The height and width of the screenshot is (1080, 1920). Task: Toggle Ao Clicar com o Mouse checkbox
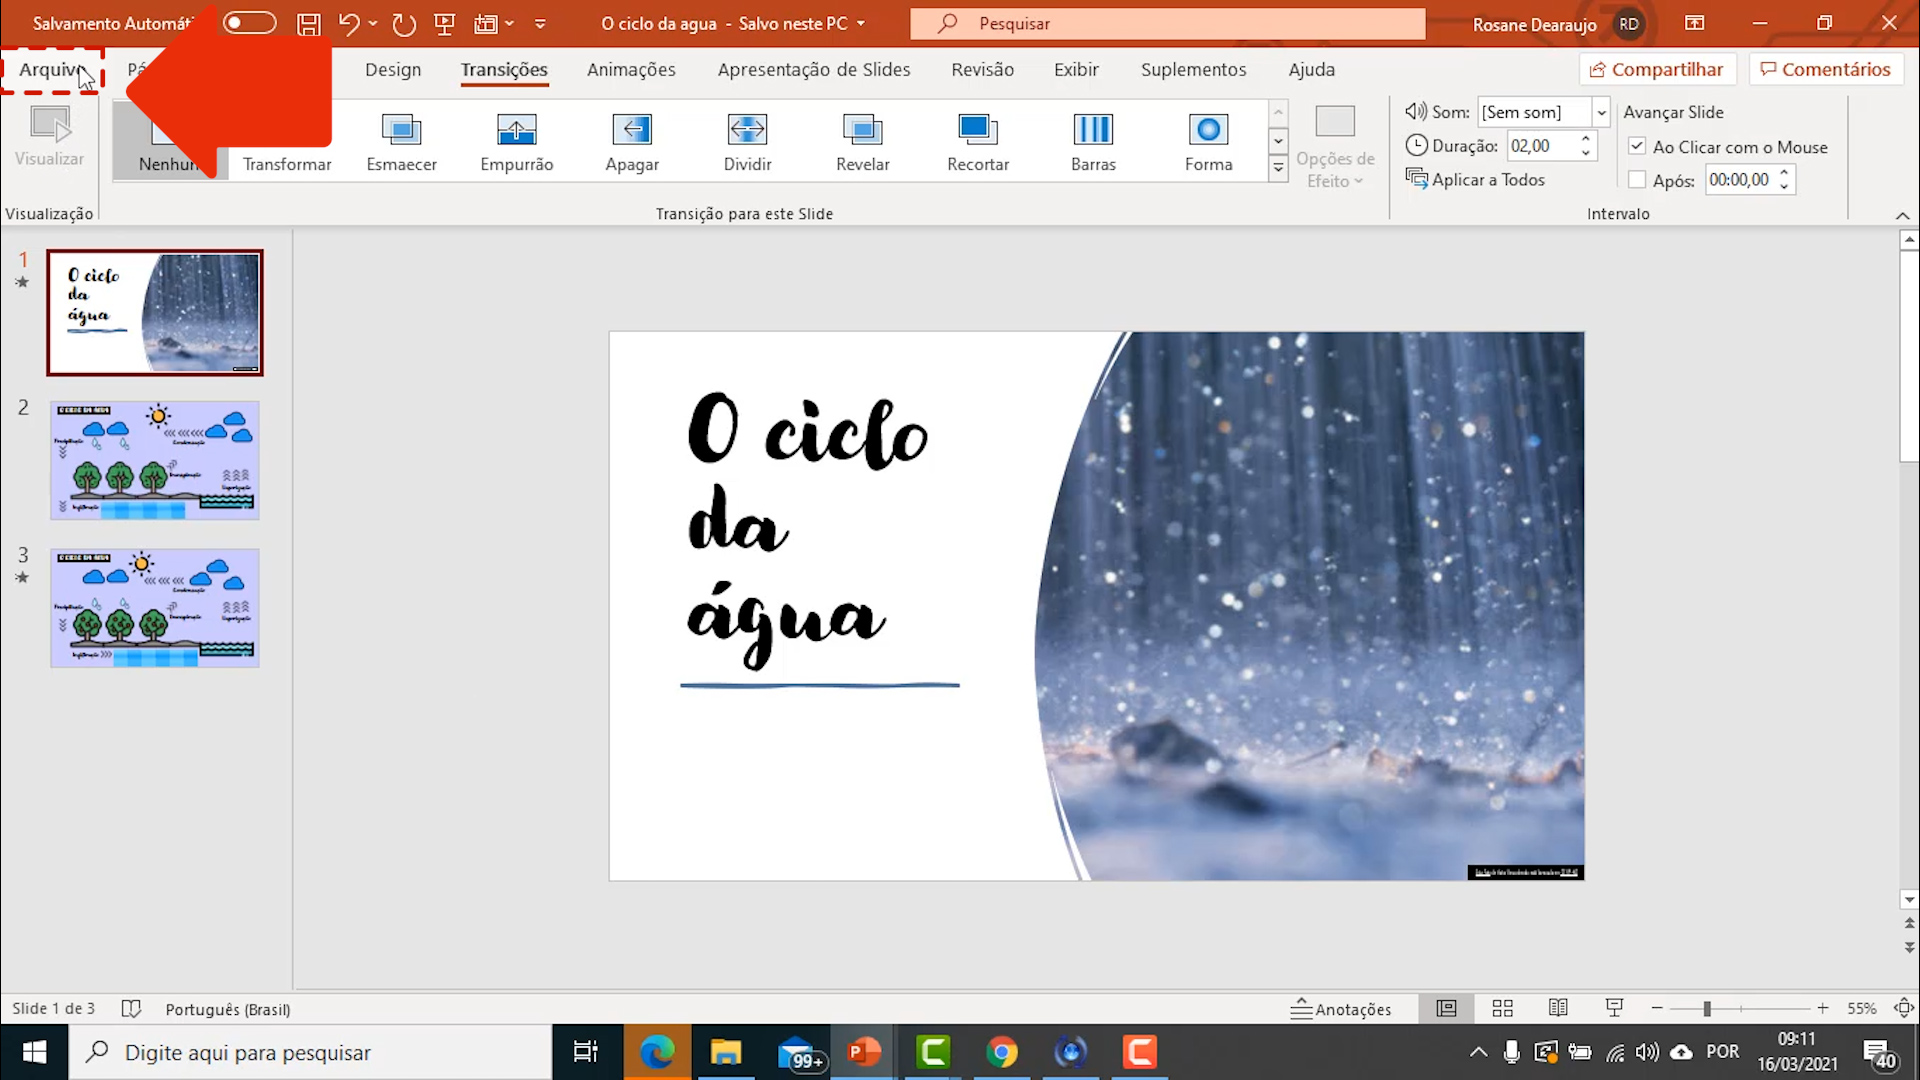[1636, 145]
